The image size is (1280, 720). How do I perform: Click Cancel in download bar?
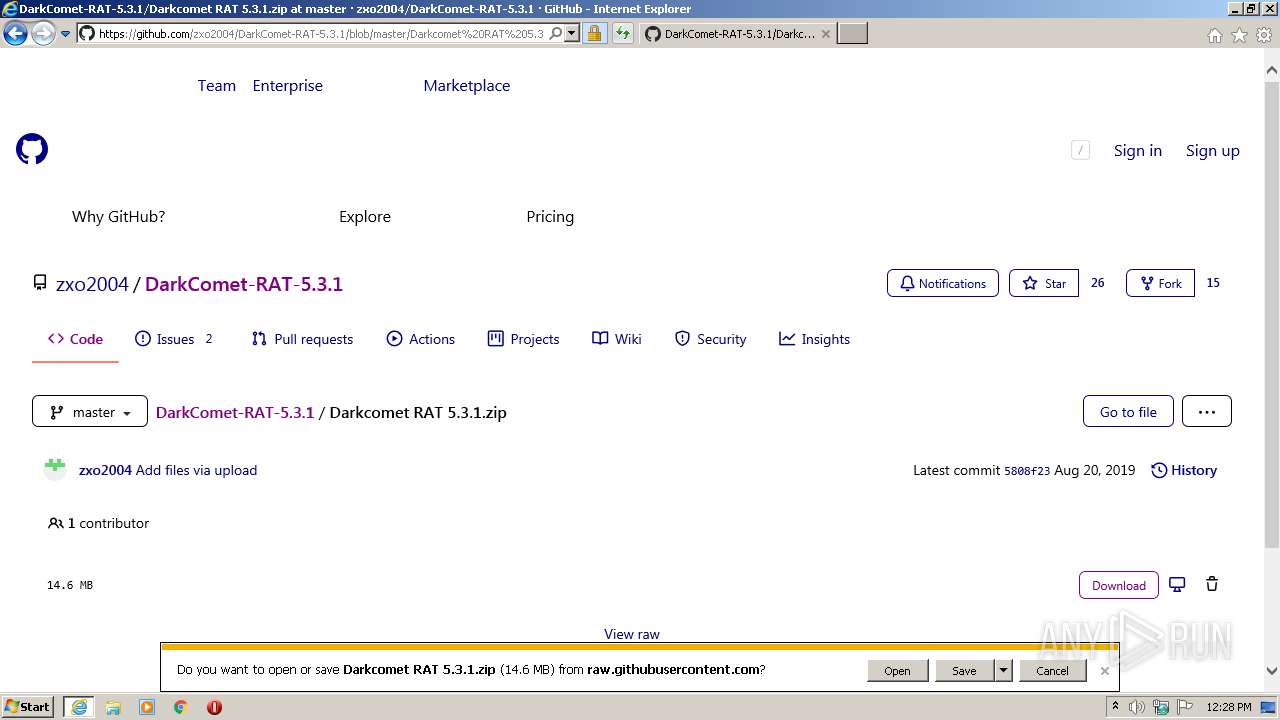click(x=1052, y=671)
